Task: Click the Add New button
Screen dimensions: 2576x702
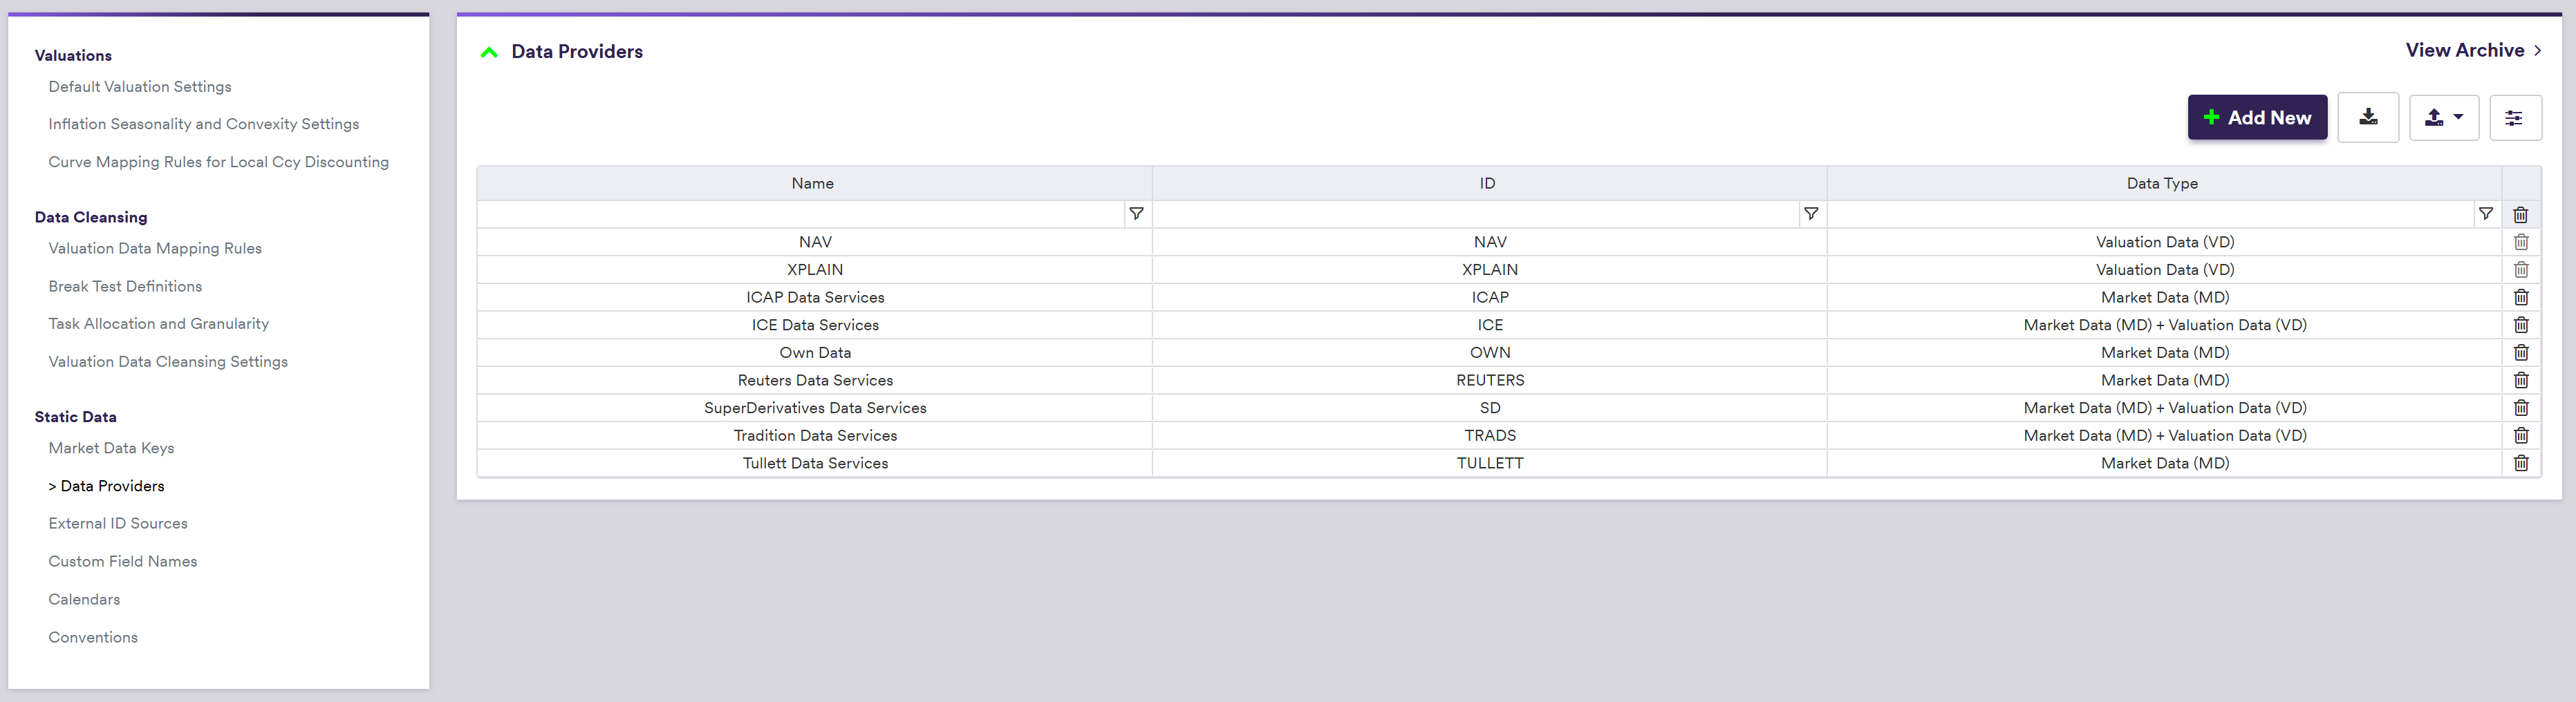Action: pos(2256,118)
